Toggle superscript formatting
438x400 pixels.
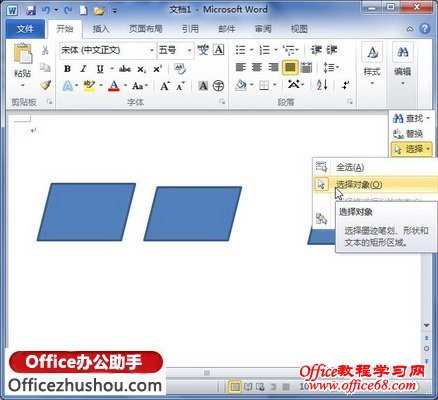click(x=157, y=69)
